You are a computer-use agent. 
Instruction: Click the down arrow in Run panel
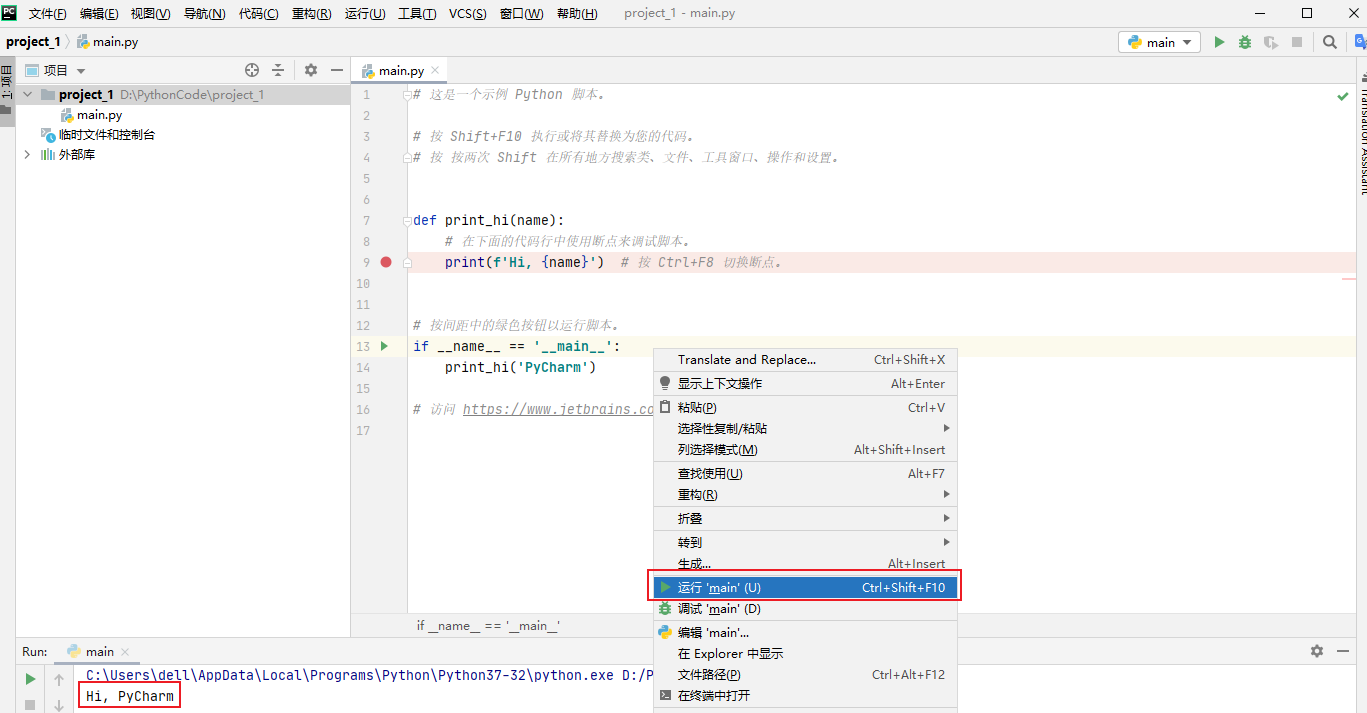click(x=59, y=705)
